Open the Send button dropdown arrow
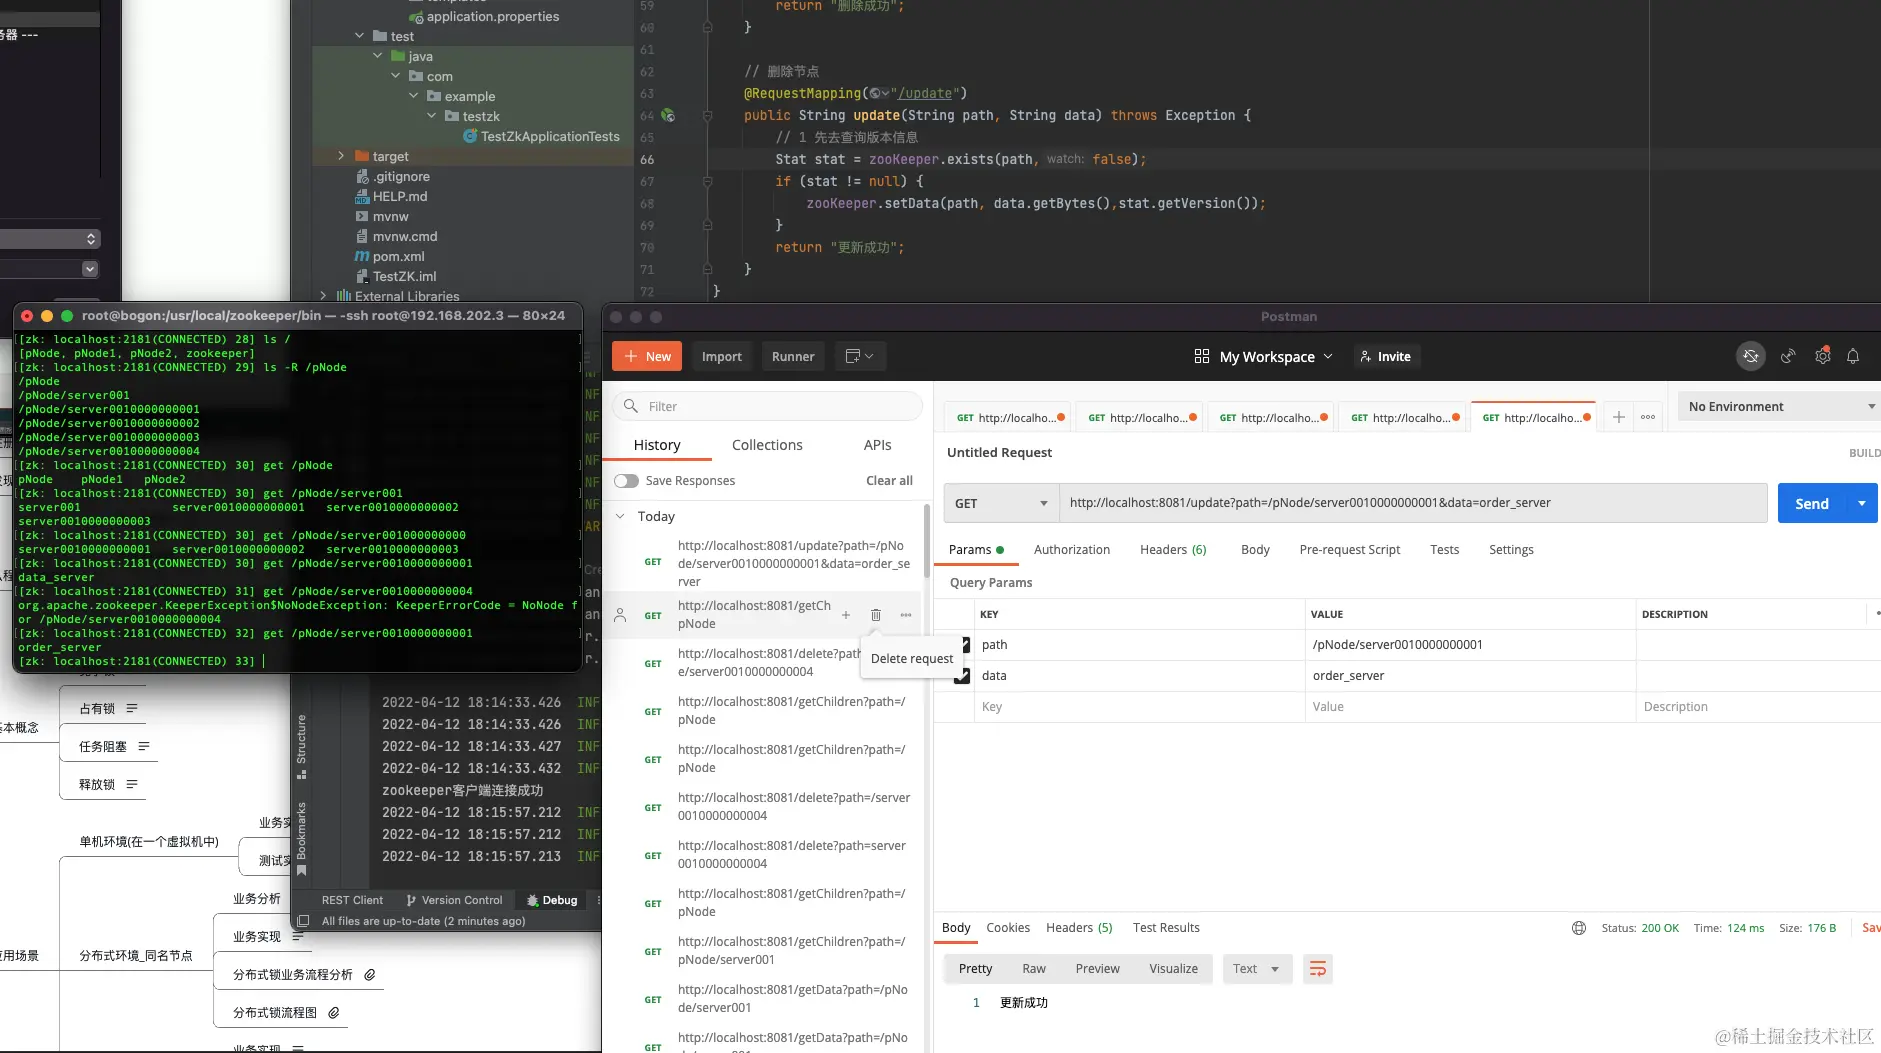Image resolution: width=1881 pixels, height=1053 pixels. click(x=1862, y=503)
